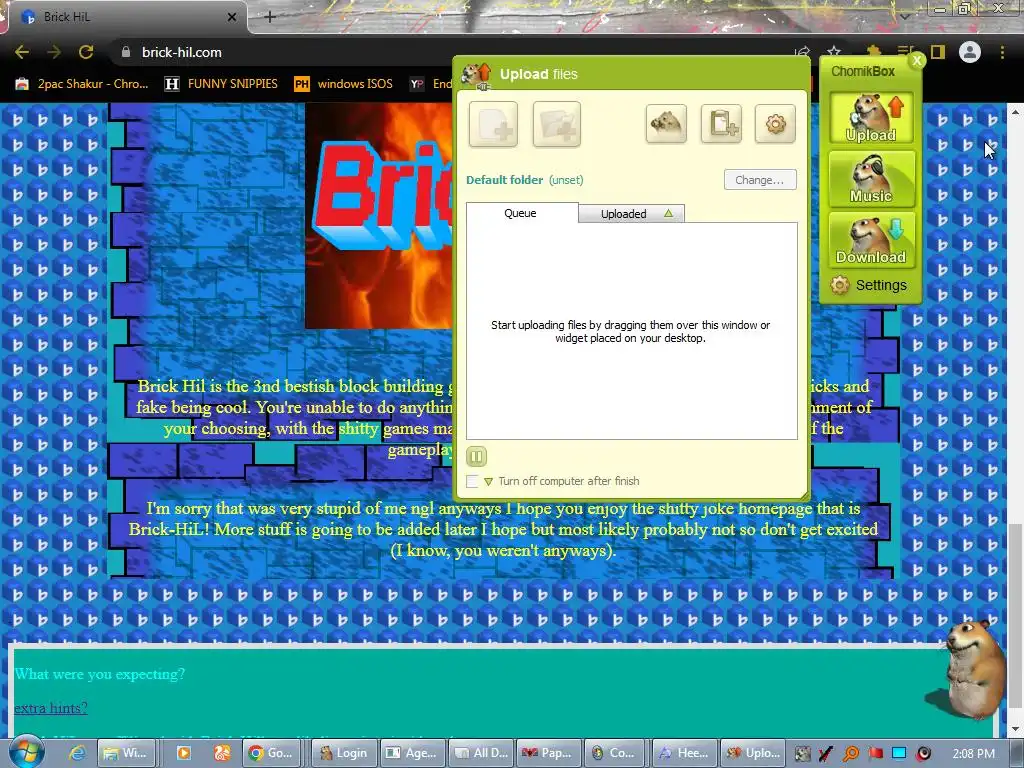Open the media player taskbar icon
Screen dimensions: 1024x768
(x=184, y=753)
